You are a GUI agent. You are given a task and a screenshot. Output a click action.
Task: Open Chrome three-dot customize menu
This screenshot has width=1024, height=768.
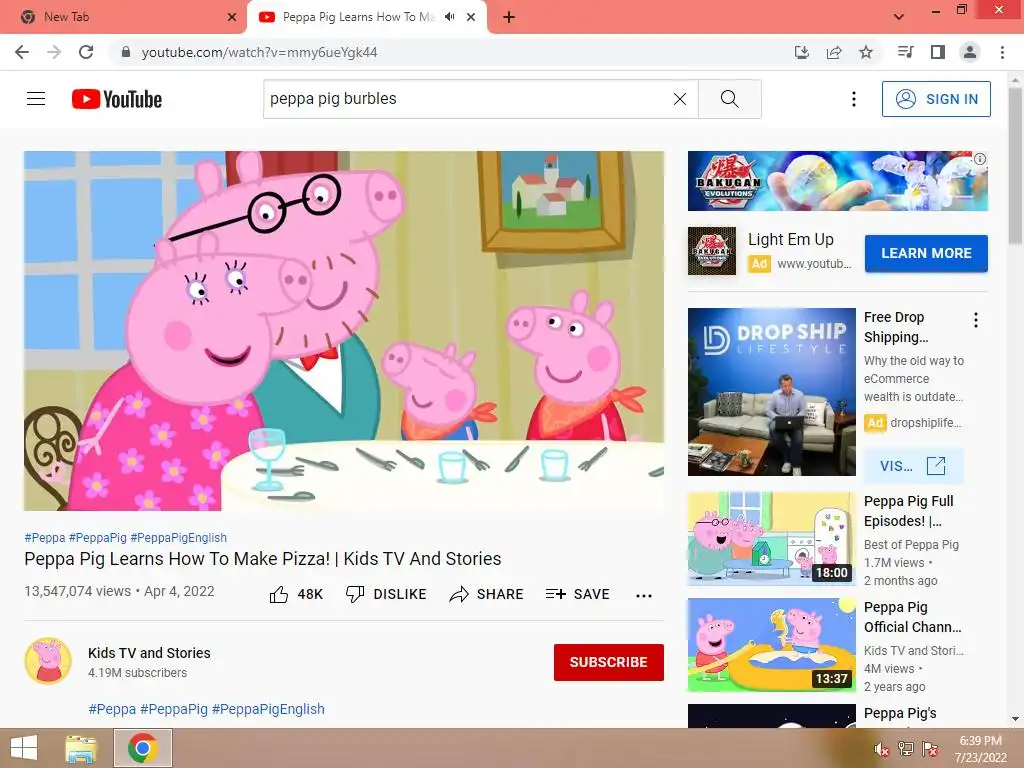click(1002, 52)
